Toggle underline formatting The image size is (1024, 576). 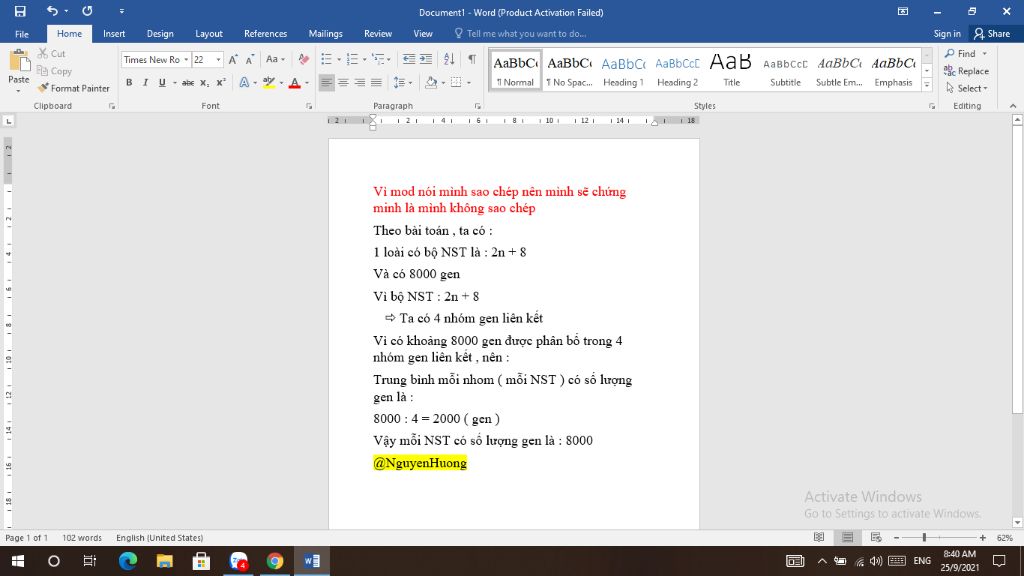tap(162, 82)
